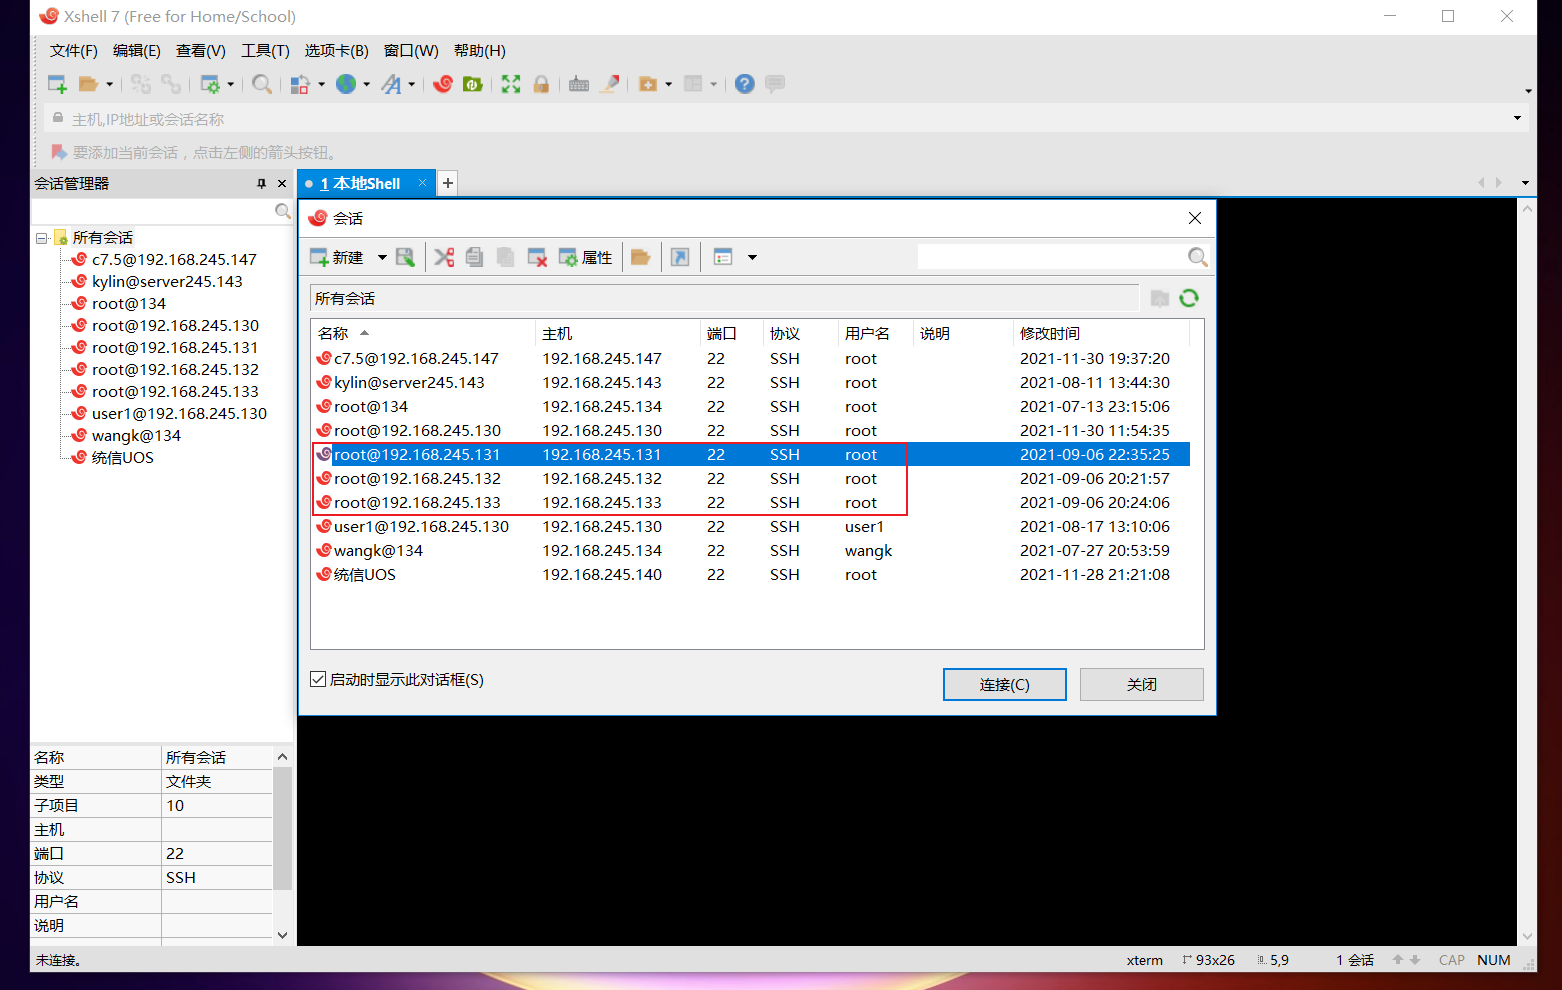Open help via blue question mark icon
The width and height of the screenshot is (1562, 990).
tap(744, 84)
